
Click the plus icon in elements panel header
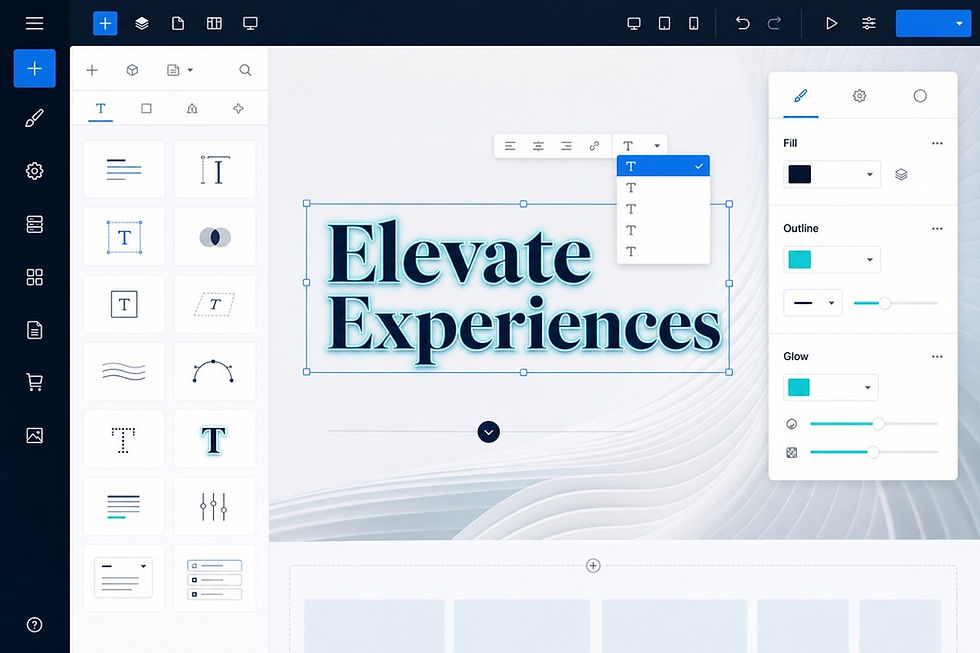pos(92,70)
